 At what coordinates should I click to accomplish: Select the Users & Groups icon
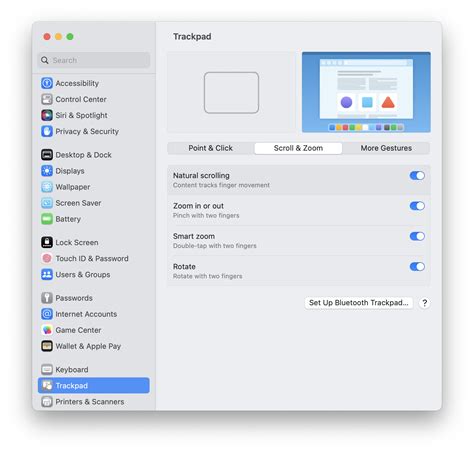pos(47,274)
